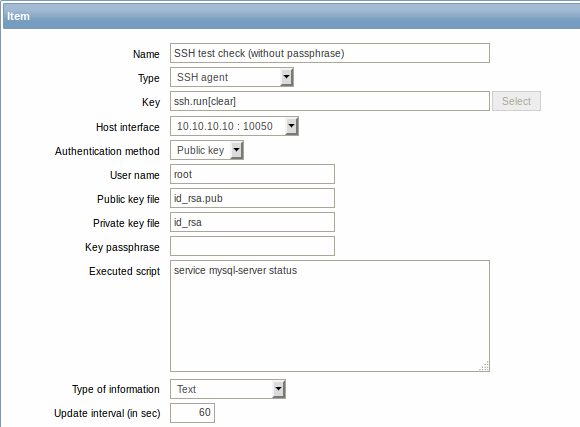Screen dimensions: 580x427
Task: Click the Public key file field
Action: tap(252, 198)
